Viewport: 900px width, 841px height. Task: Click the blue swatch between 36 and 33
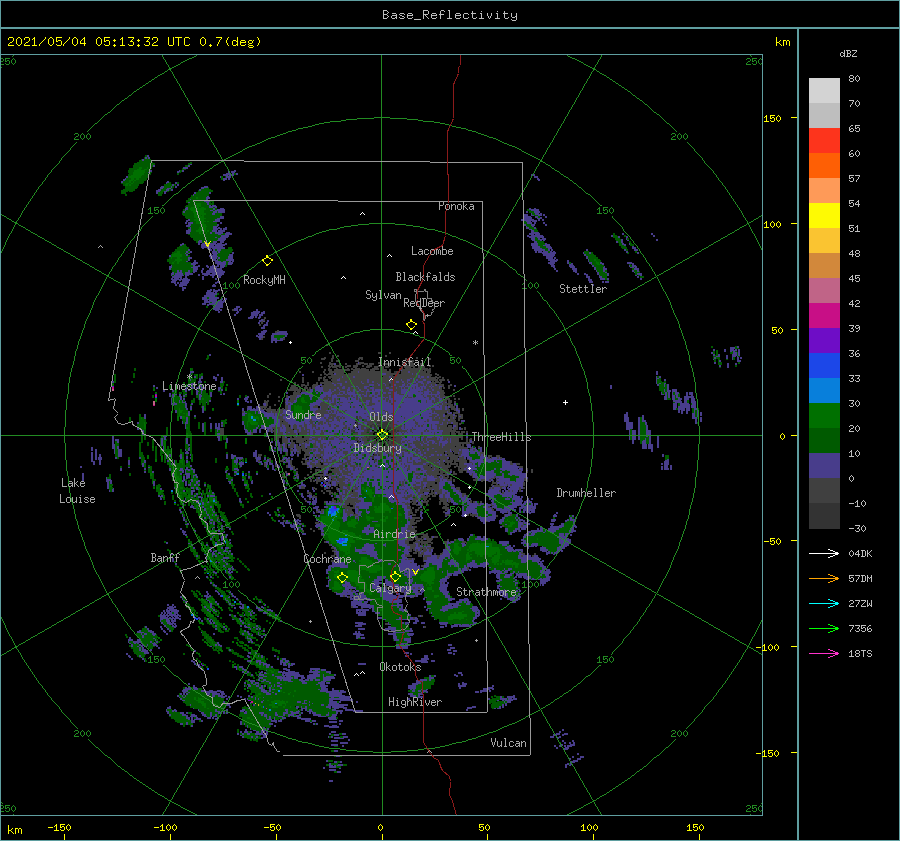pos(824,366)
